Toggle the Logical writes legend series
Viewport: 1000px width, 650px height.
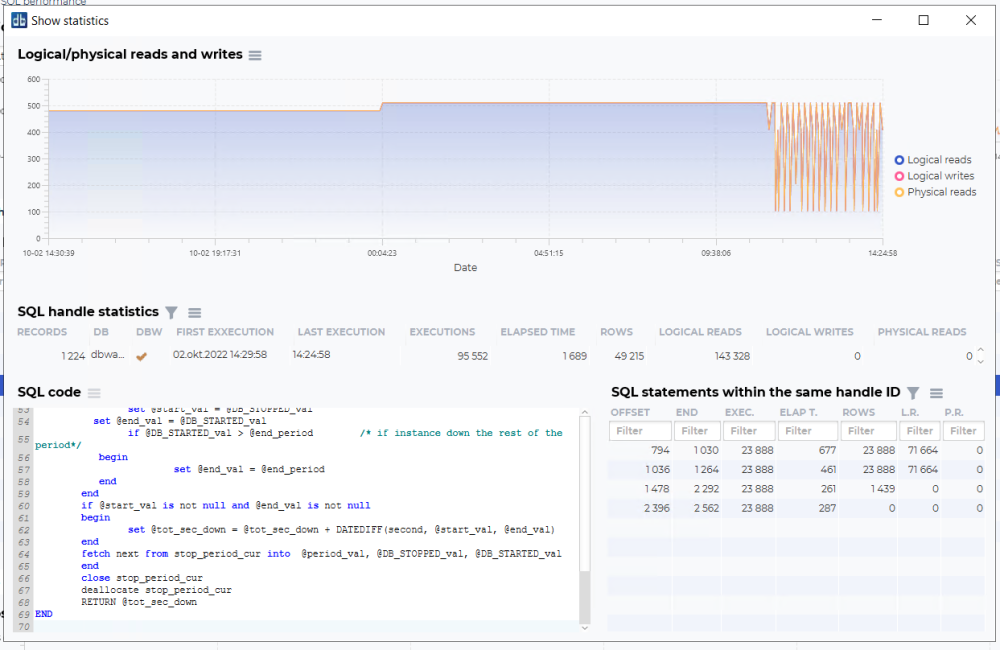pyautogui.click(x=934, y=176)
